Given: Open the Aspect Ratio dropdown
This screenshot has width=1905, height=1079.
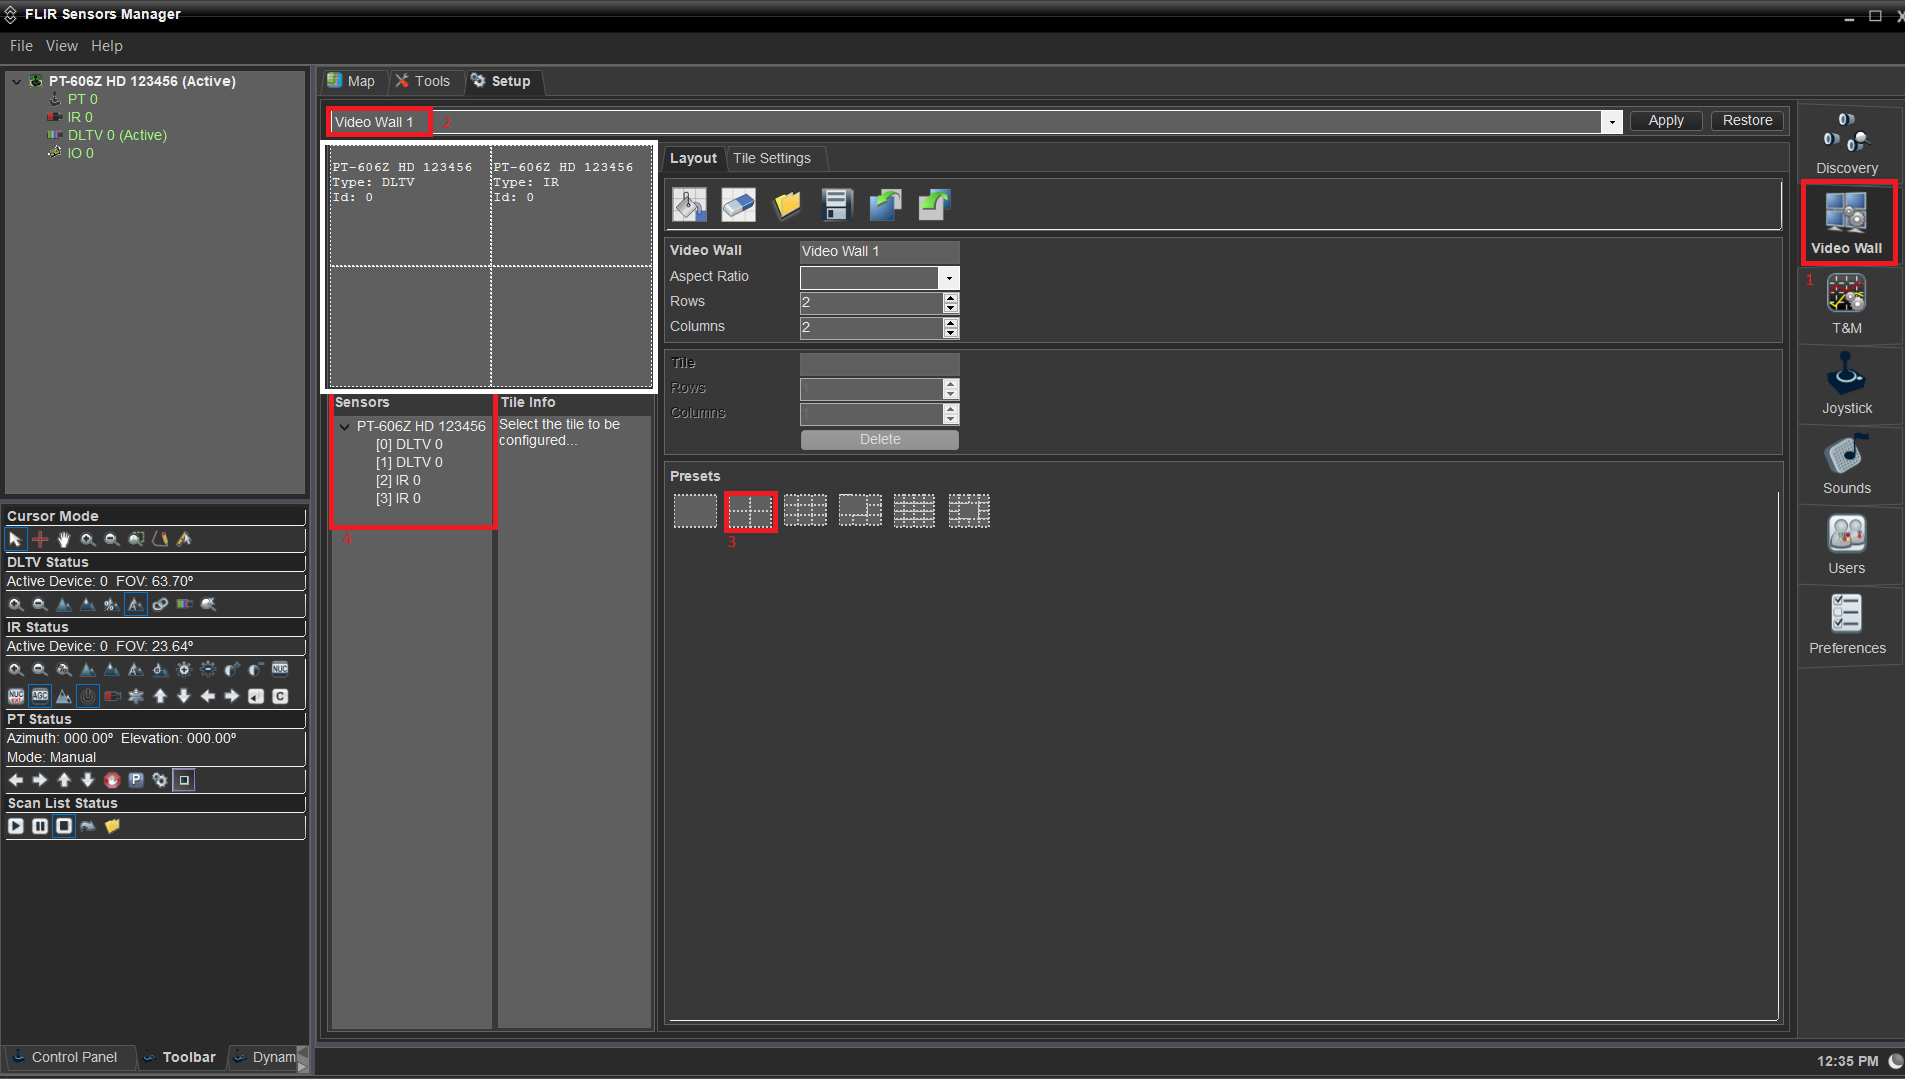Looking at the screenshot, I should [947, 278].
